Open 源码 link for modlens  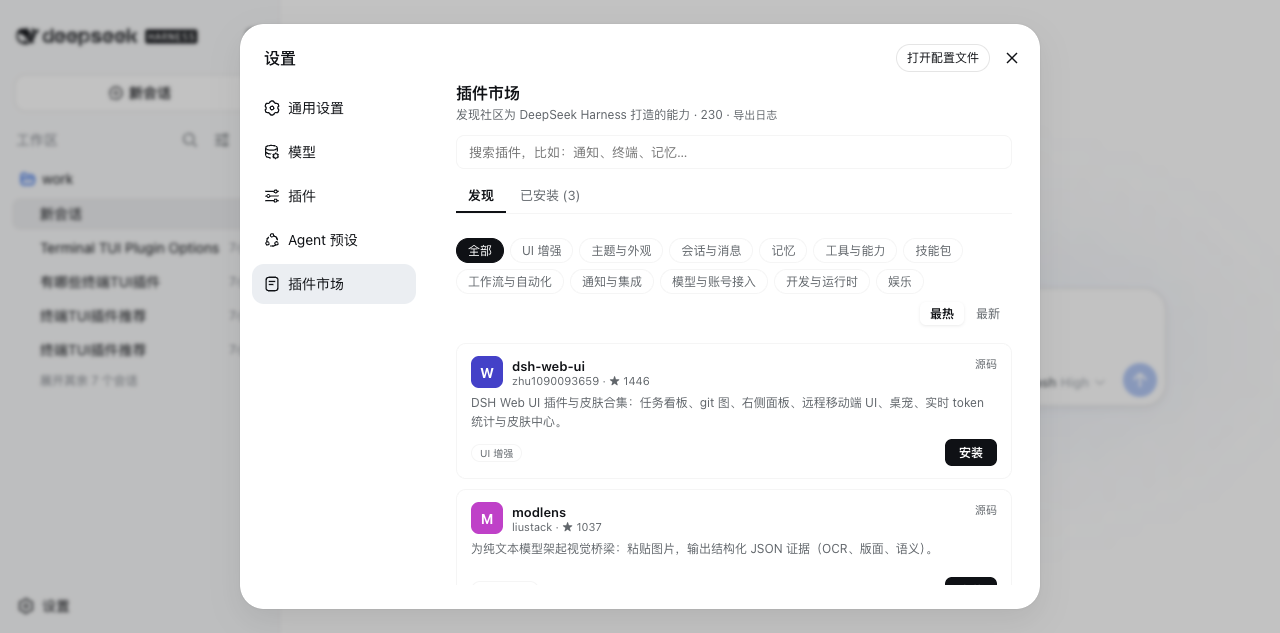(x=986, y=510)
